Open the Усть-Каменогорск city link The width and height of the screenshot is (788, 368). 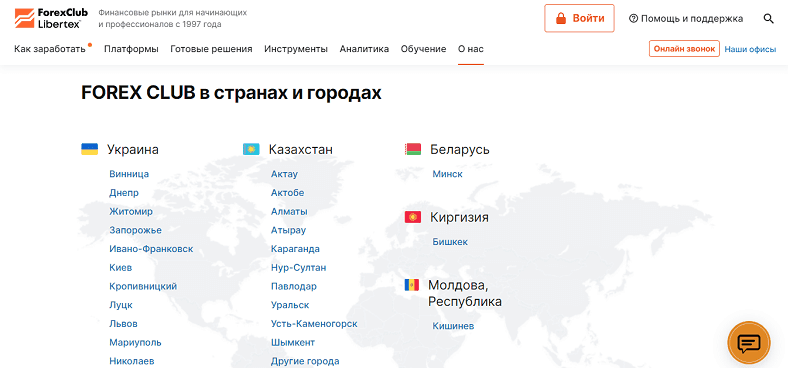314,324
